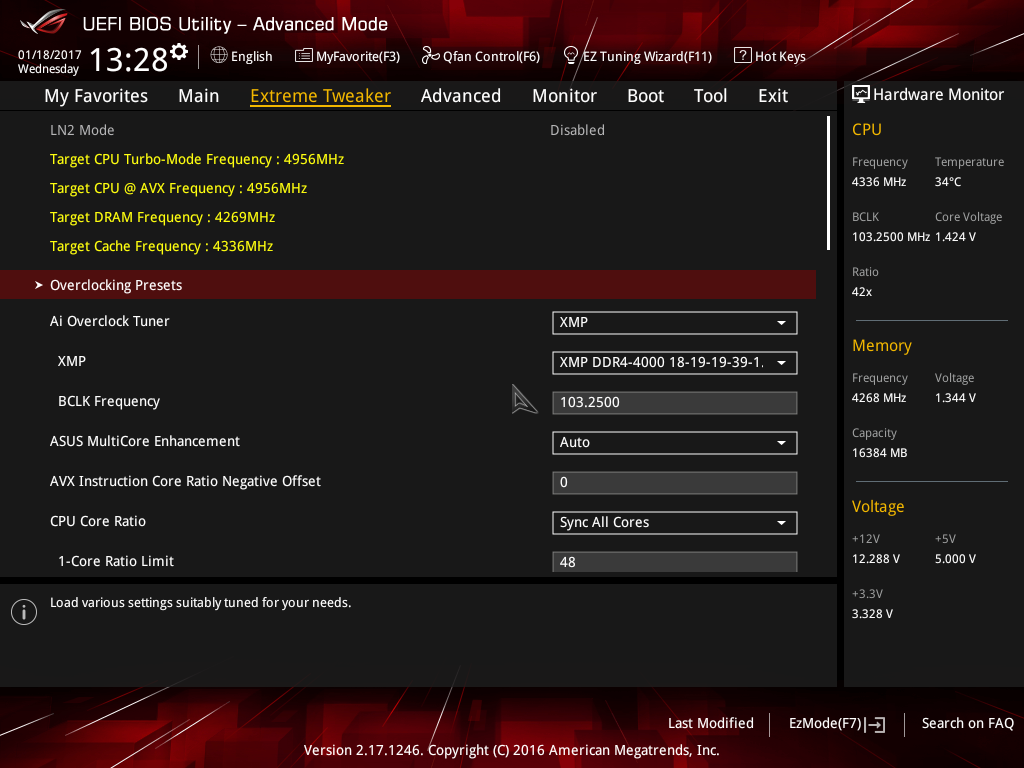The height and width of the screenshot is (768, 1024).
Task: Click Target CPU Turbo-Mode Frequency text
Action: point(197,159)
